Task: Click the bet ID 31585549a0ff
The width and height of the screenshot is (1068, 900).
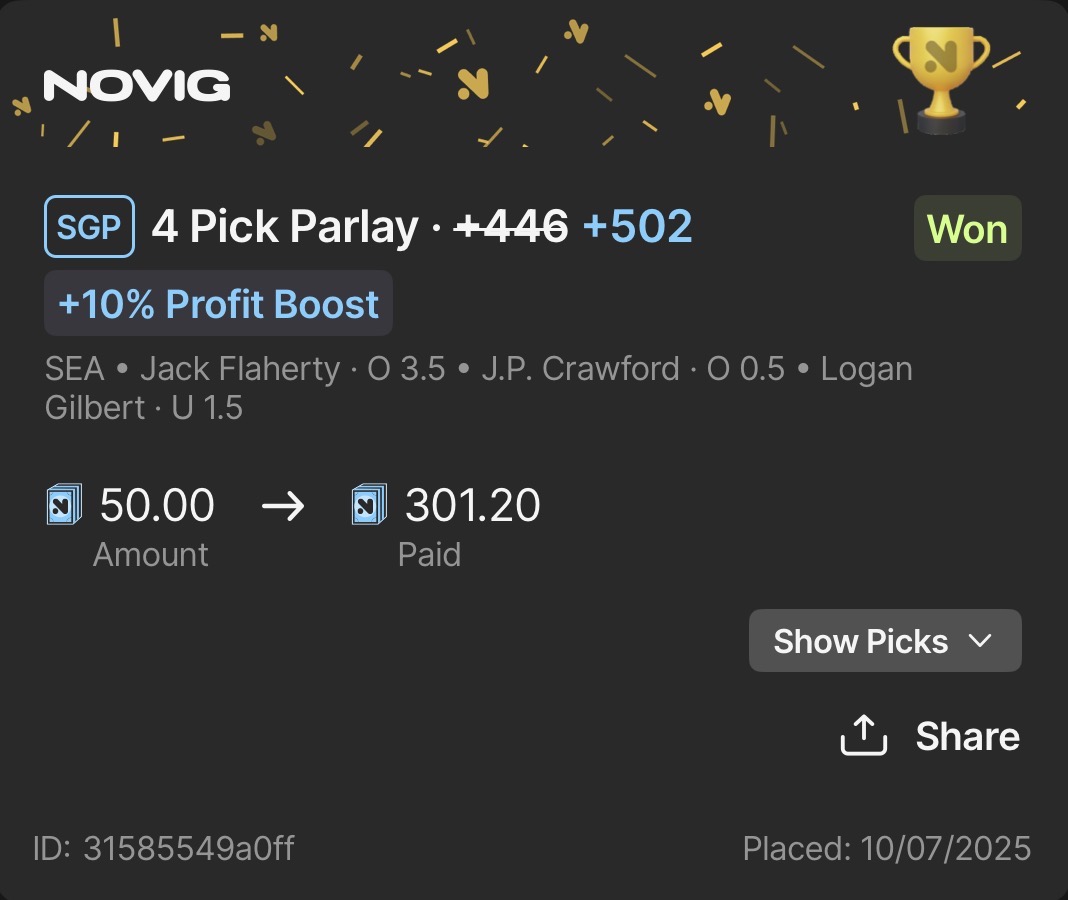Action: click(x=163, y=849)
